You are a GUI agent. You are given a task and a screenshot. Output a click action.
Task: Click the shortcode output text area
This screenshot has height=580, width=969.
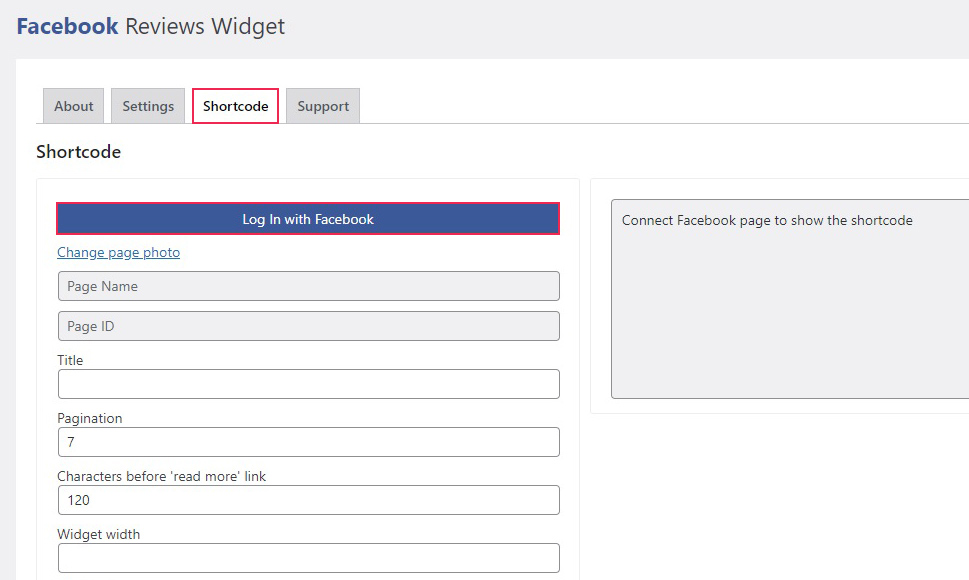tap(790, 299)
